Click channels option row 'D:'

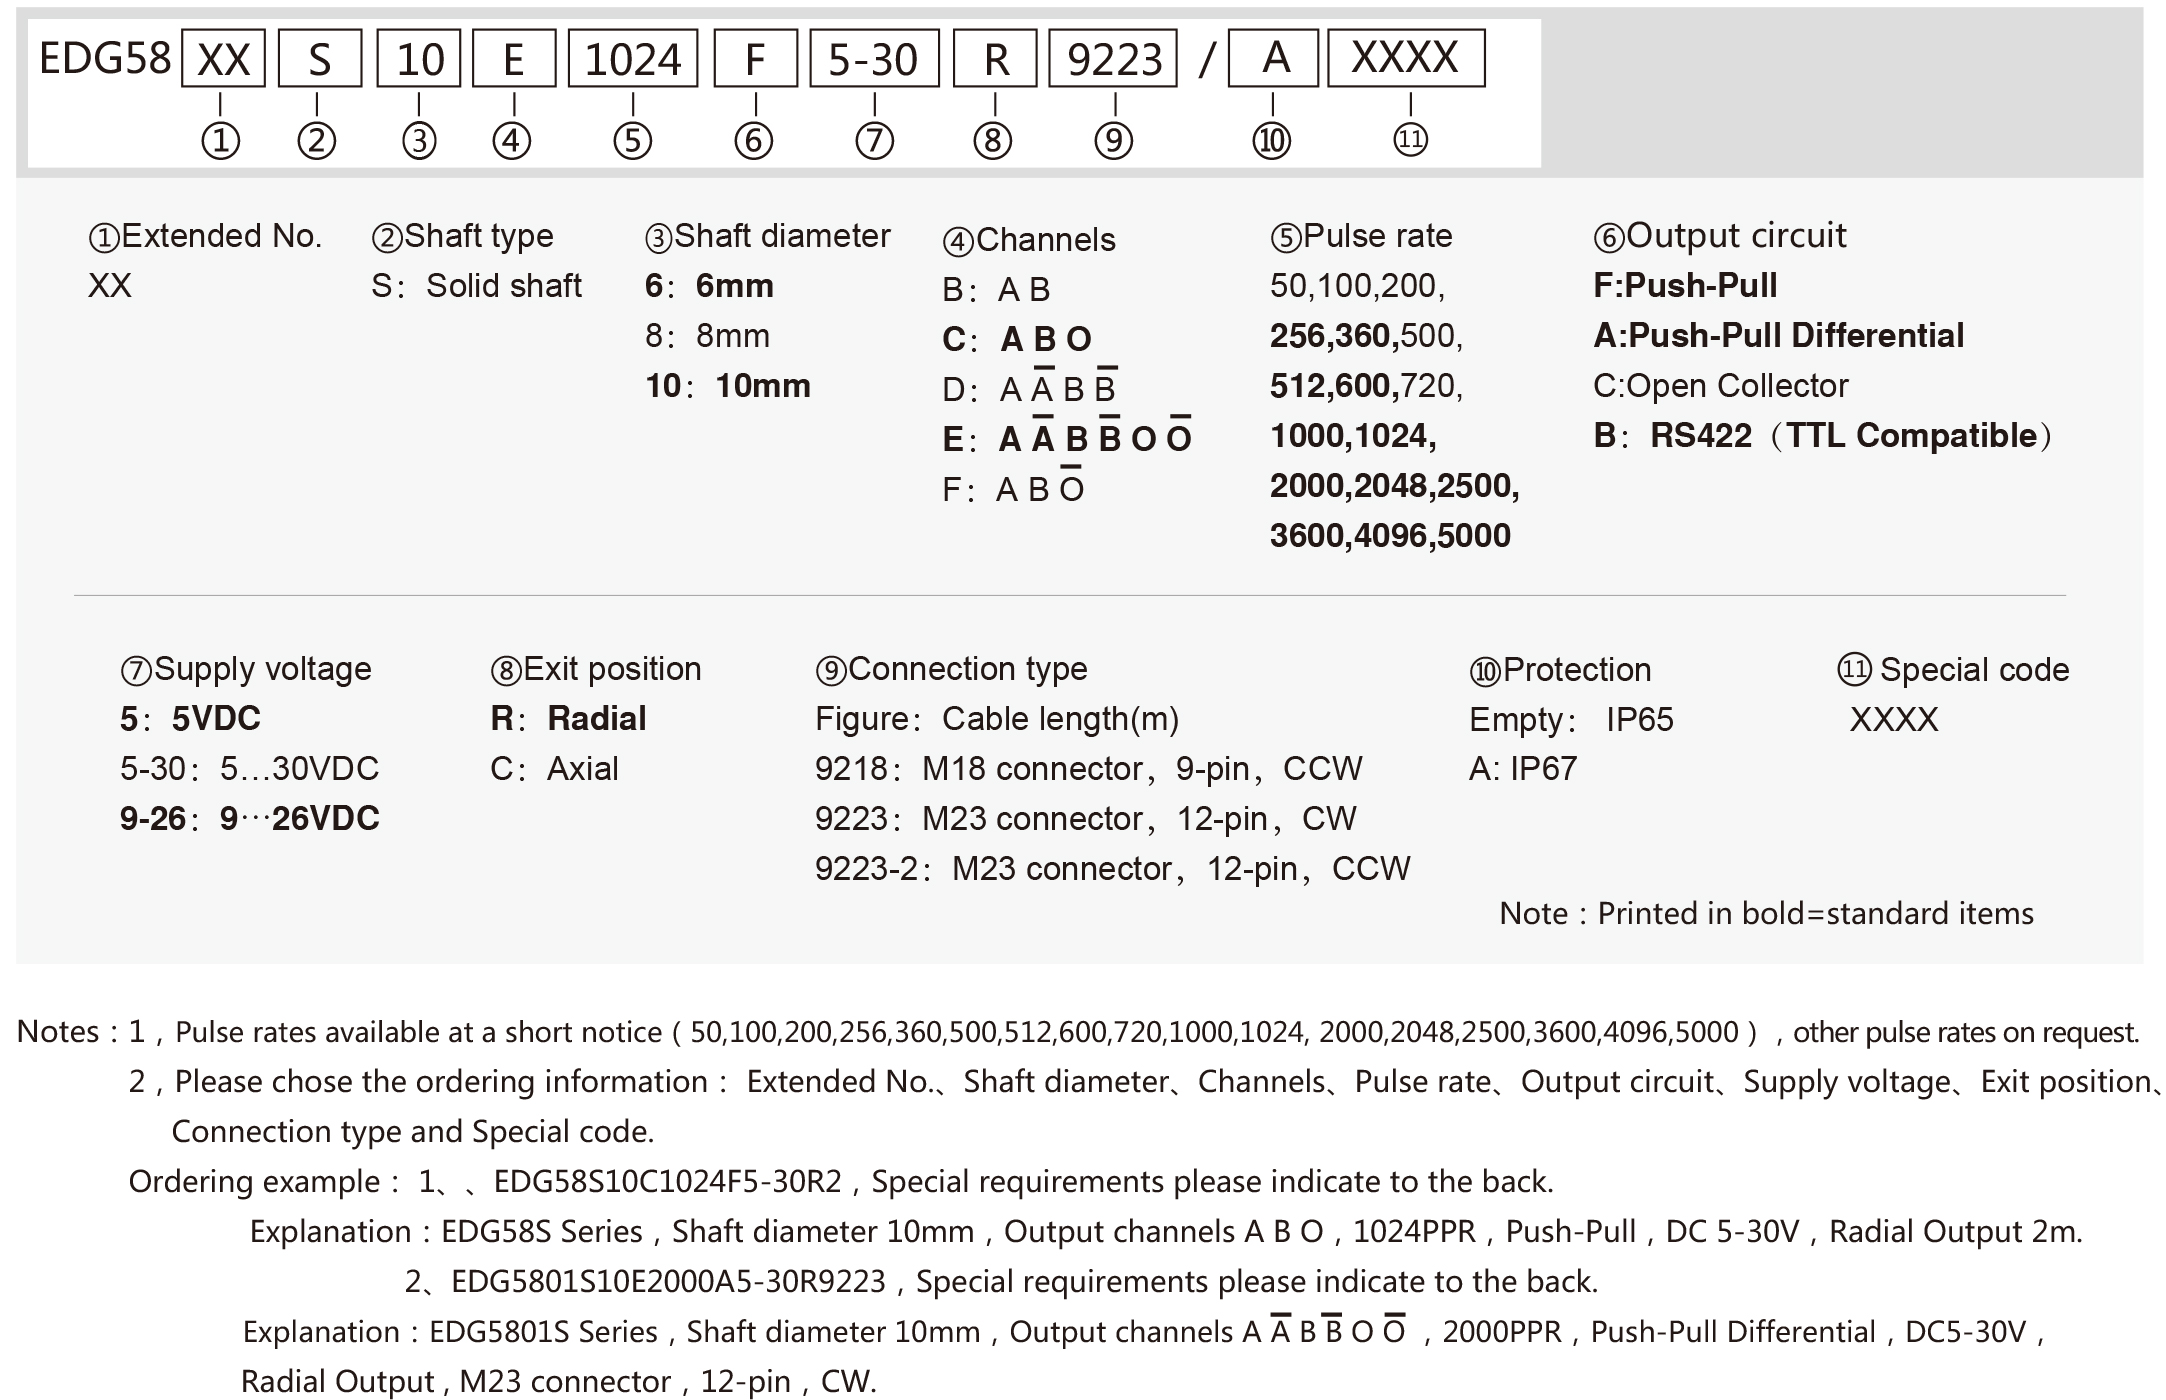1030,387
